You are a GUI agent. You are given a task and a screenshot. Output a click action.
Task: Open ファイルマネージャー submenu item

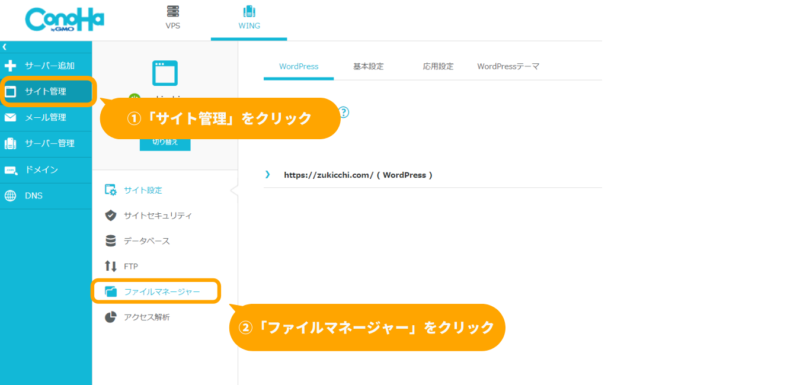(162, 292)
